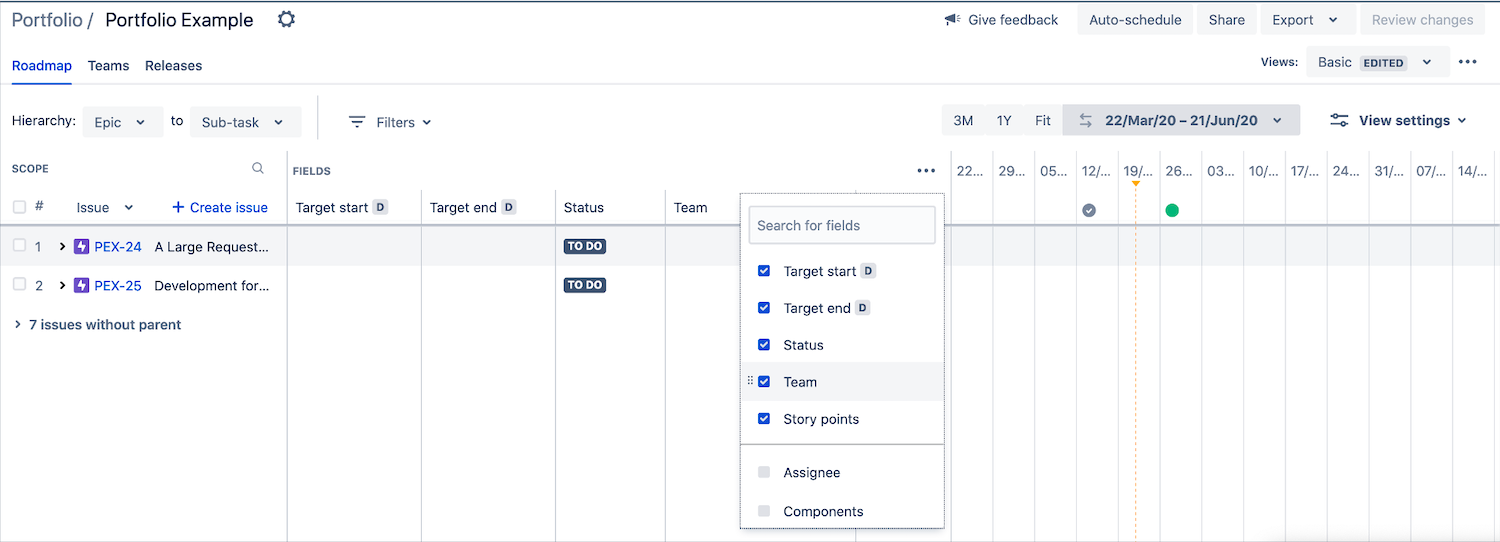
Task: Click the Search for fields input
Action: 842,225
